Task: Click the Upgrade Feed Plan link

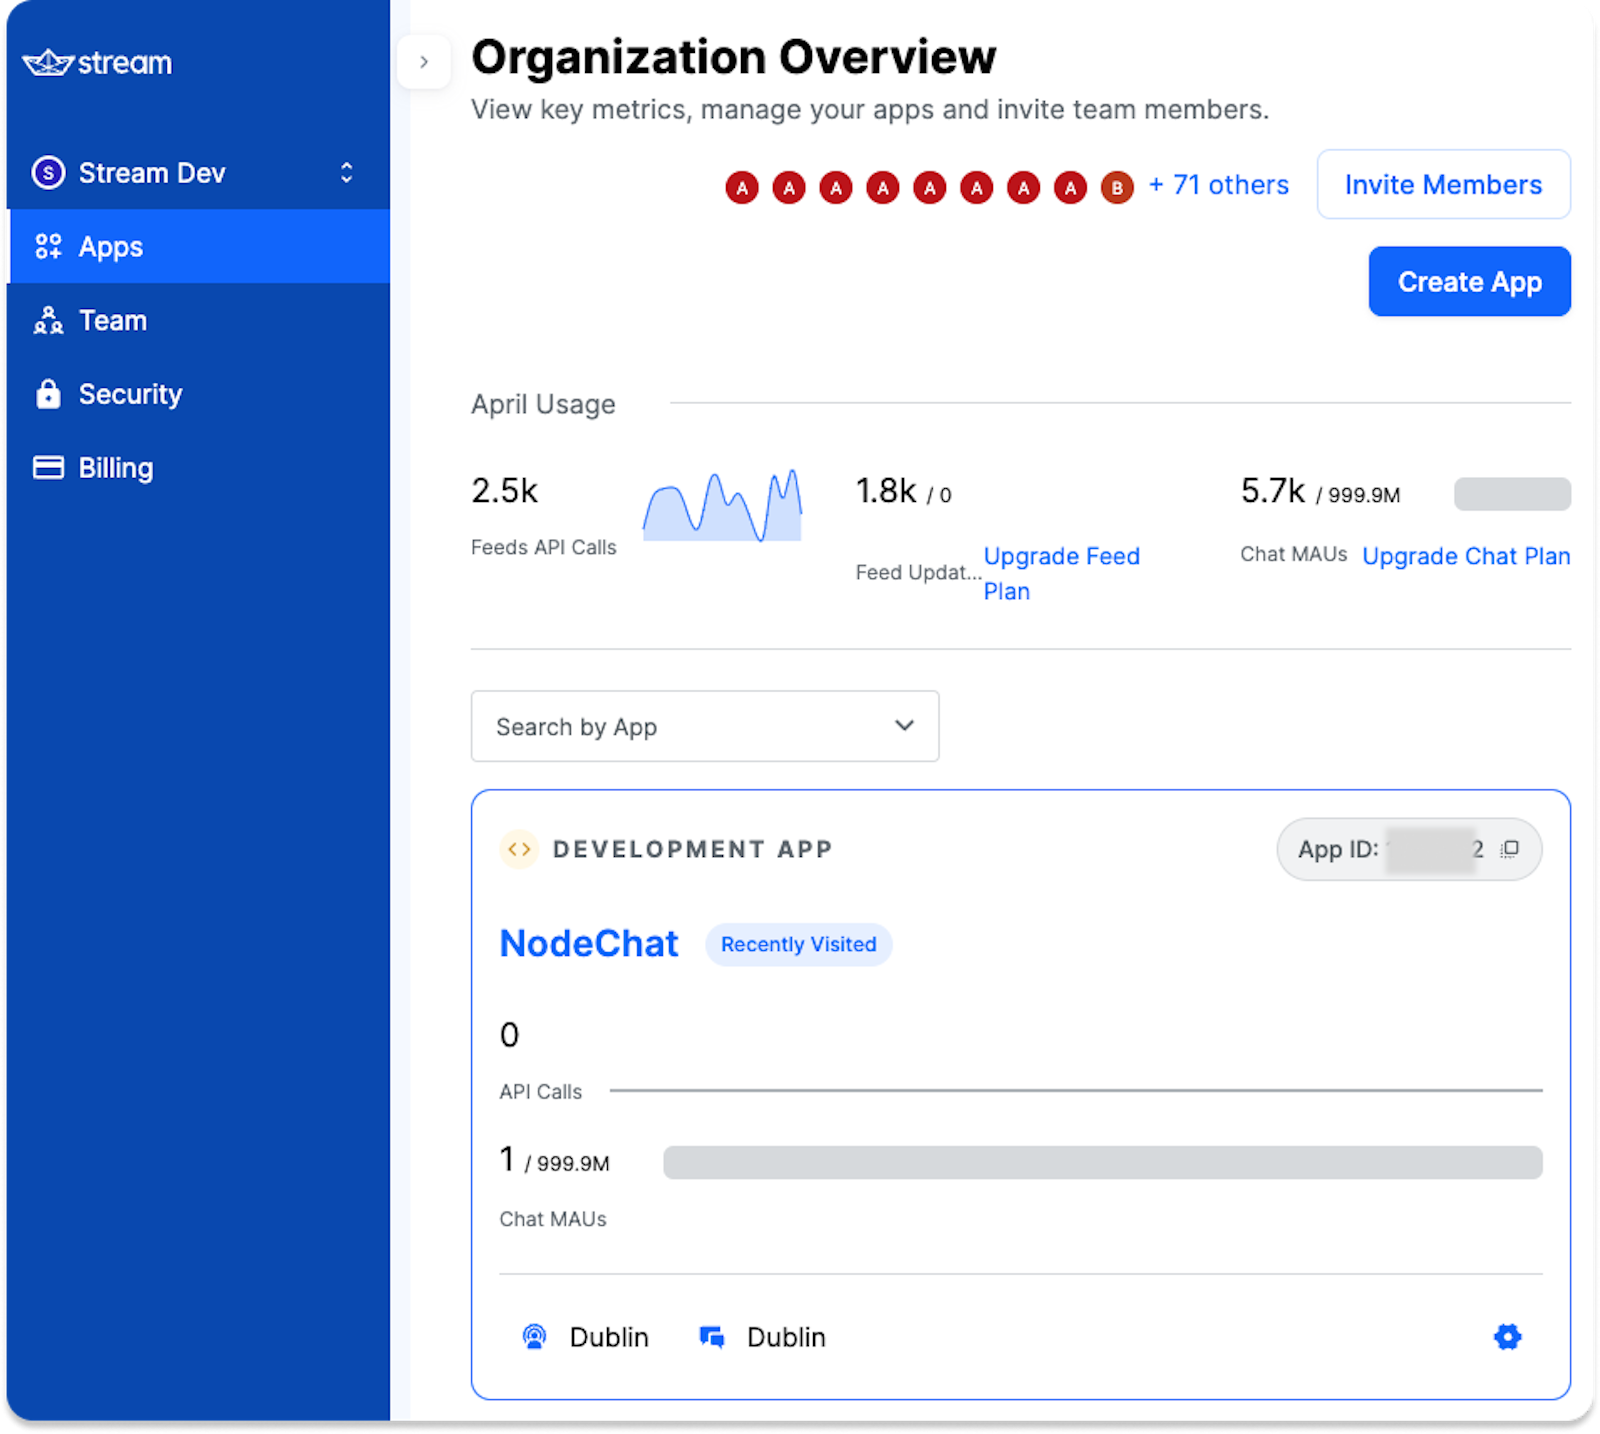Action: point(1060,557)
